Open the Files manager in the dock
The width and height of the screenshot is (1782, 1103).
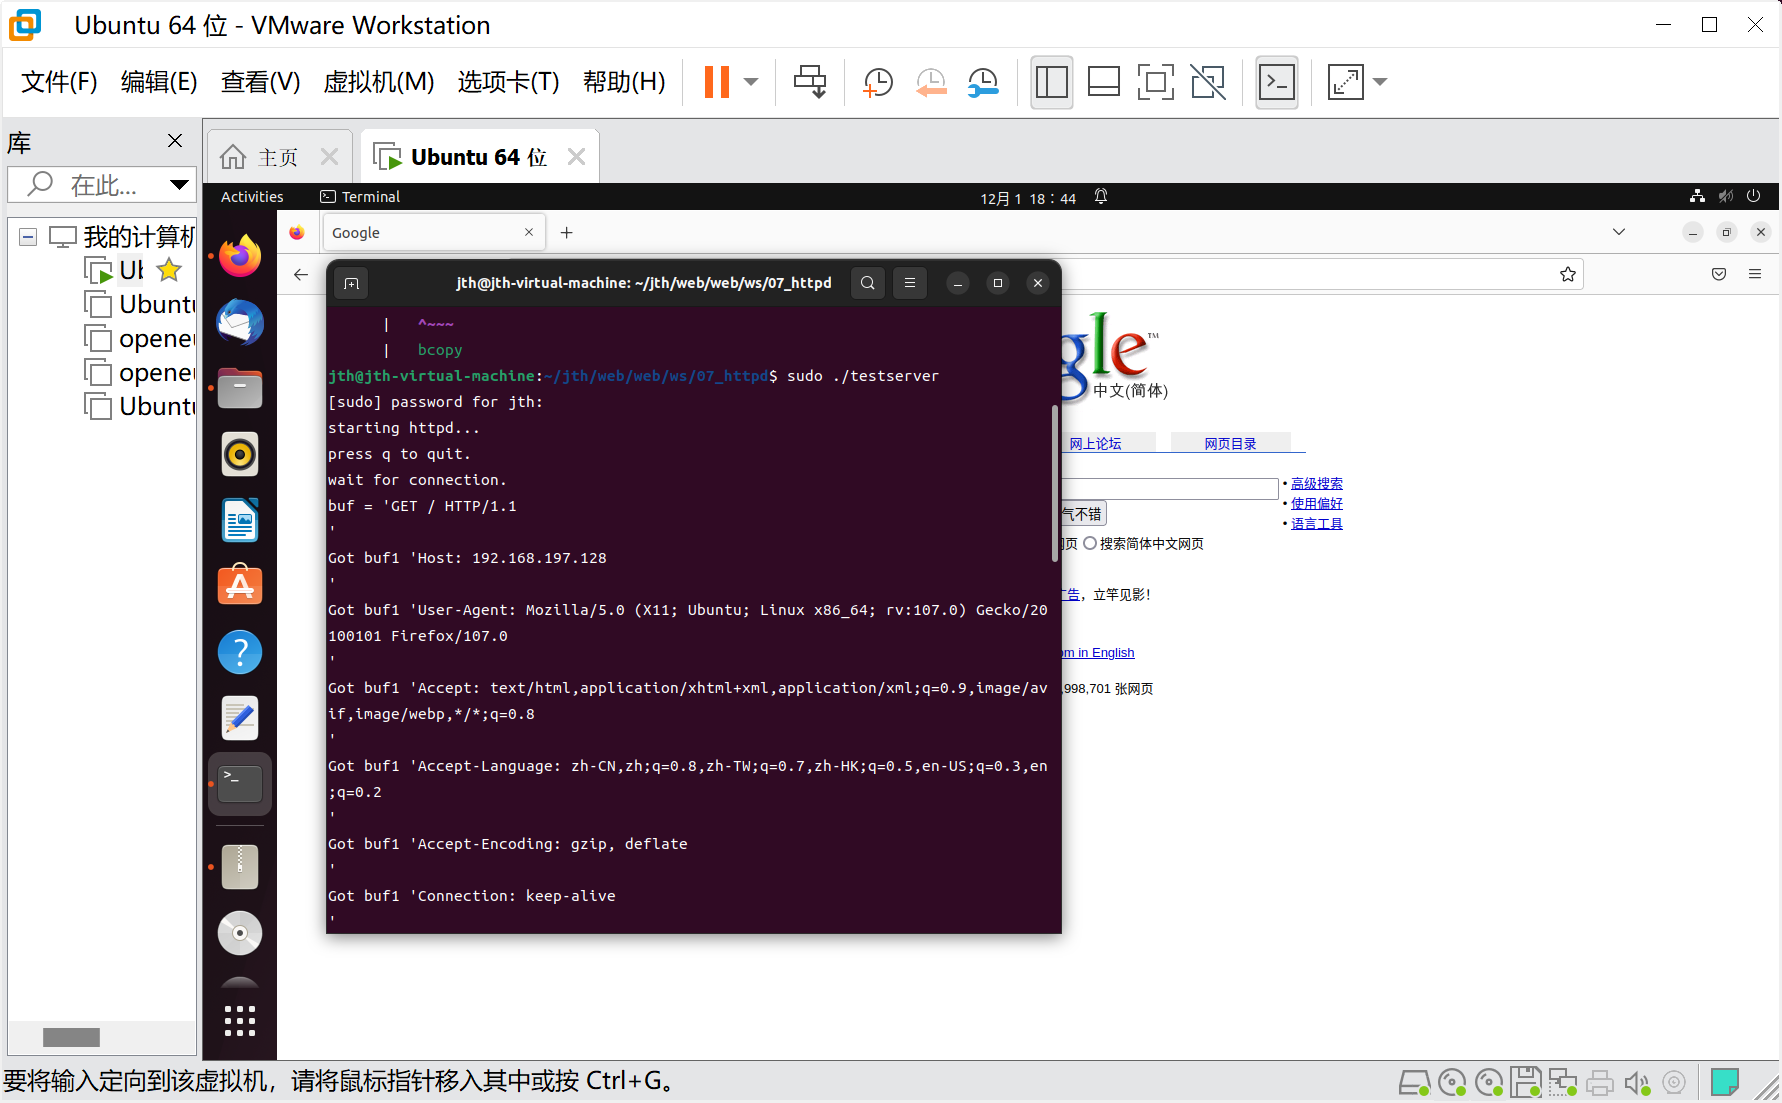click(240, 388)
